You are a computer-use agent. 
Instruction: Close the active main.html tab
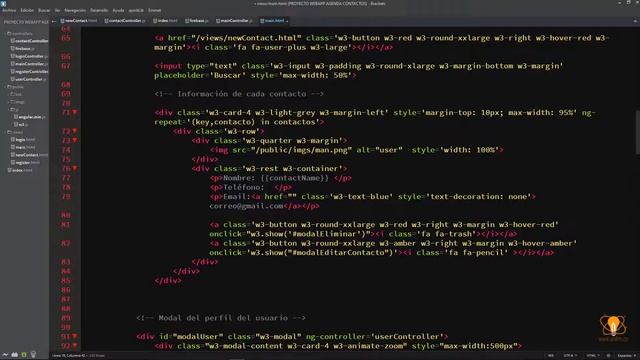point(287,21)
